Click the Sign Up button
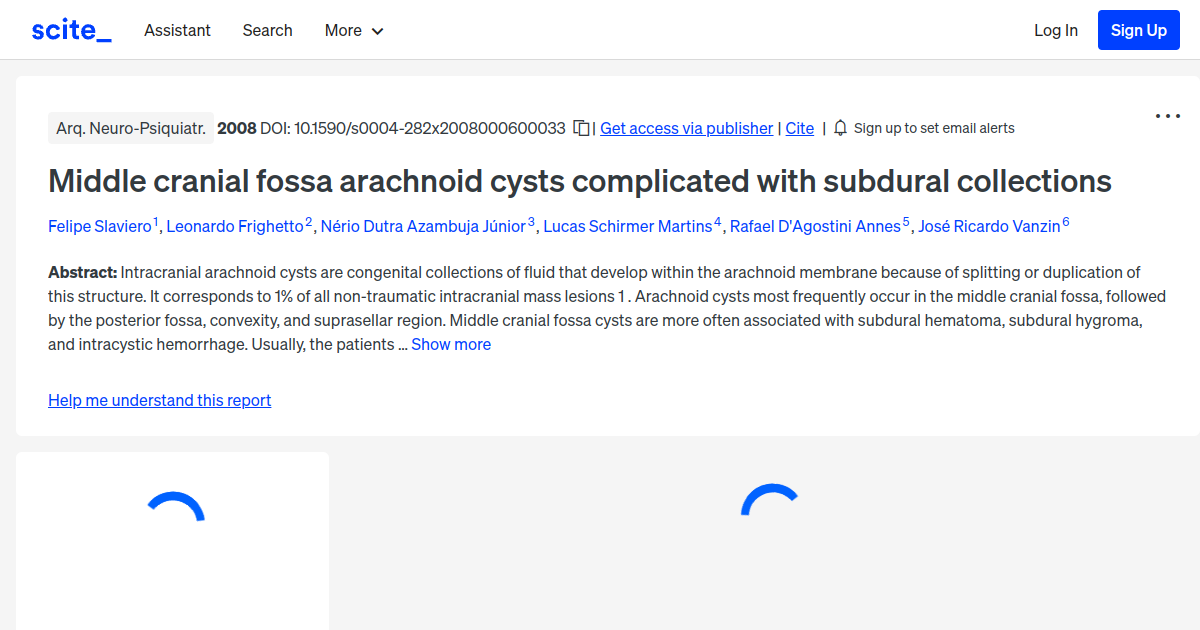Screen dimensions: 1200x630 pos(1138,29)
